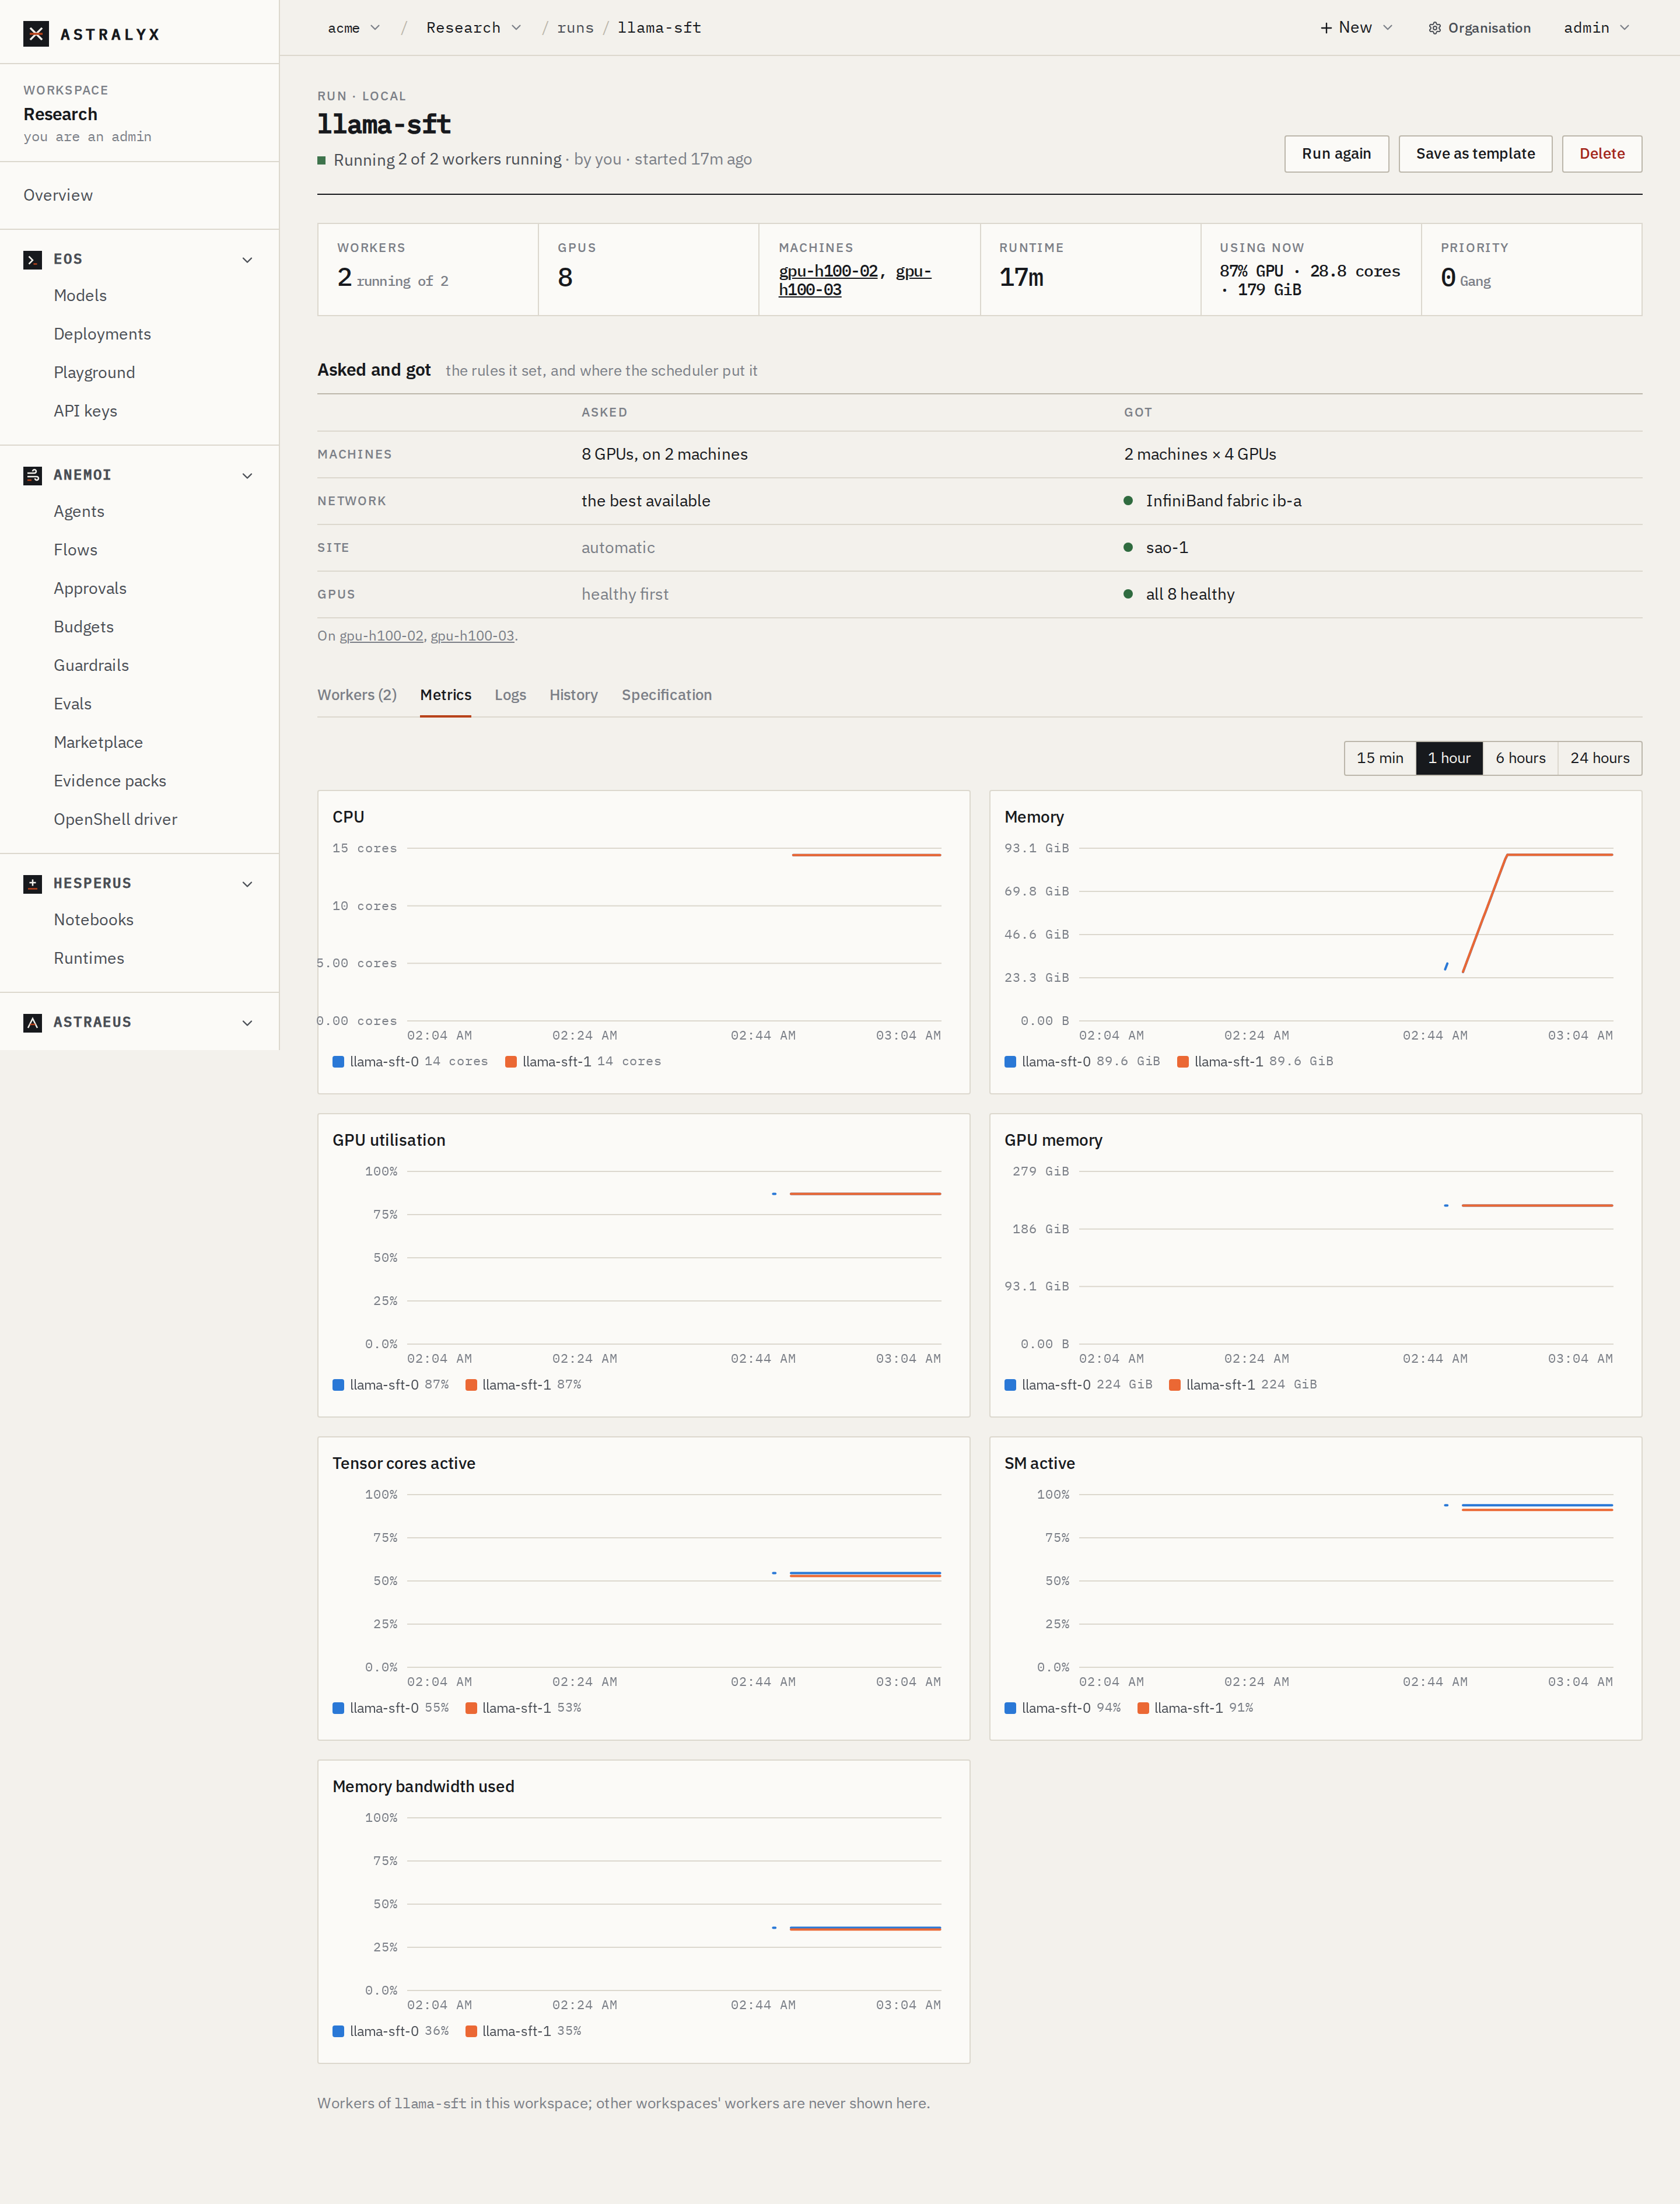
Task: Expand the Astraeus sidebar section
Action: pos(247,1023)
